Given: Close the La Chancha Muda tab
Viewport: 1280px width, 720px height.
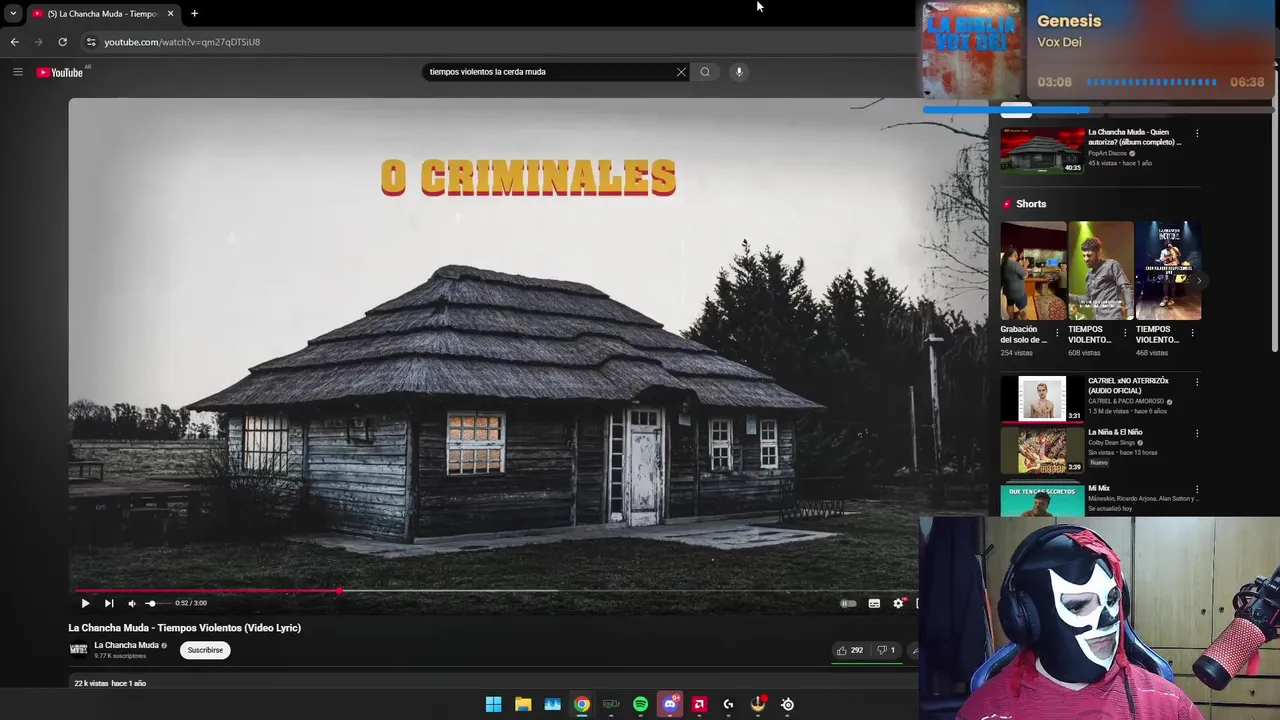Looking at the screenshot, I should tap(170, 14).
